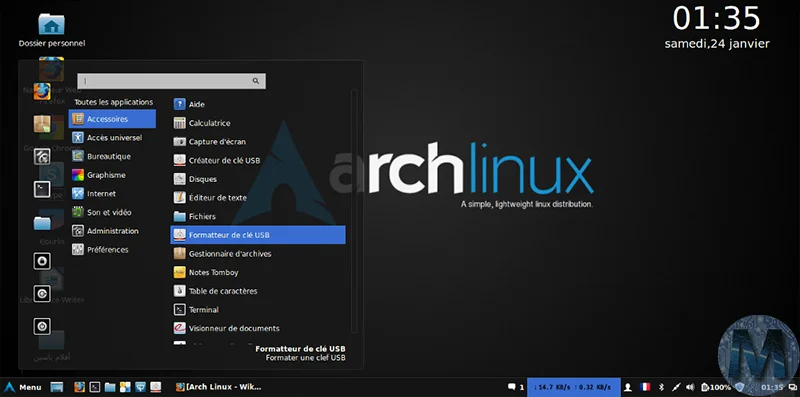The height and width of the screenshot is (397, 800).
Task: Select Toutes les applications
Action: (113, 102)
